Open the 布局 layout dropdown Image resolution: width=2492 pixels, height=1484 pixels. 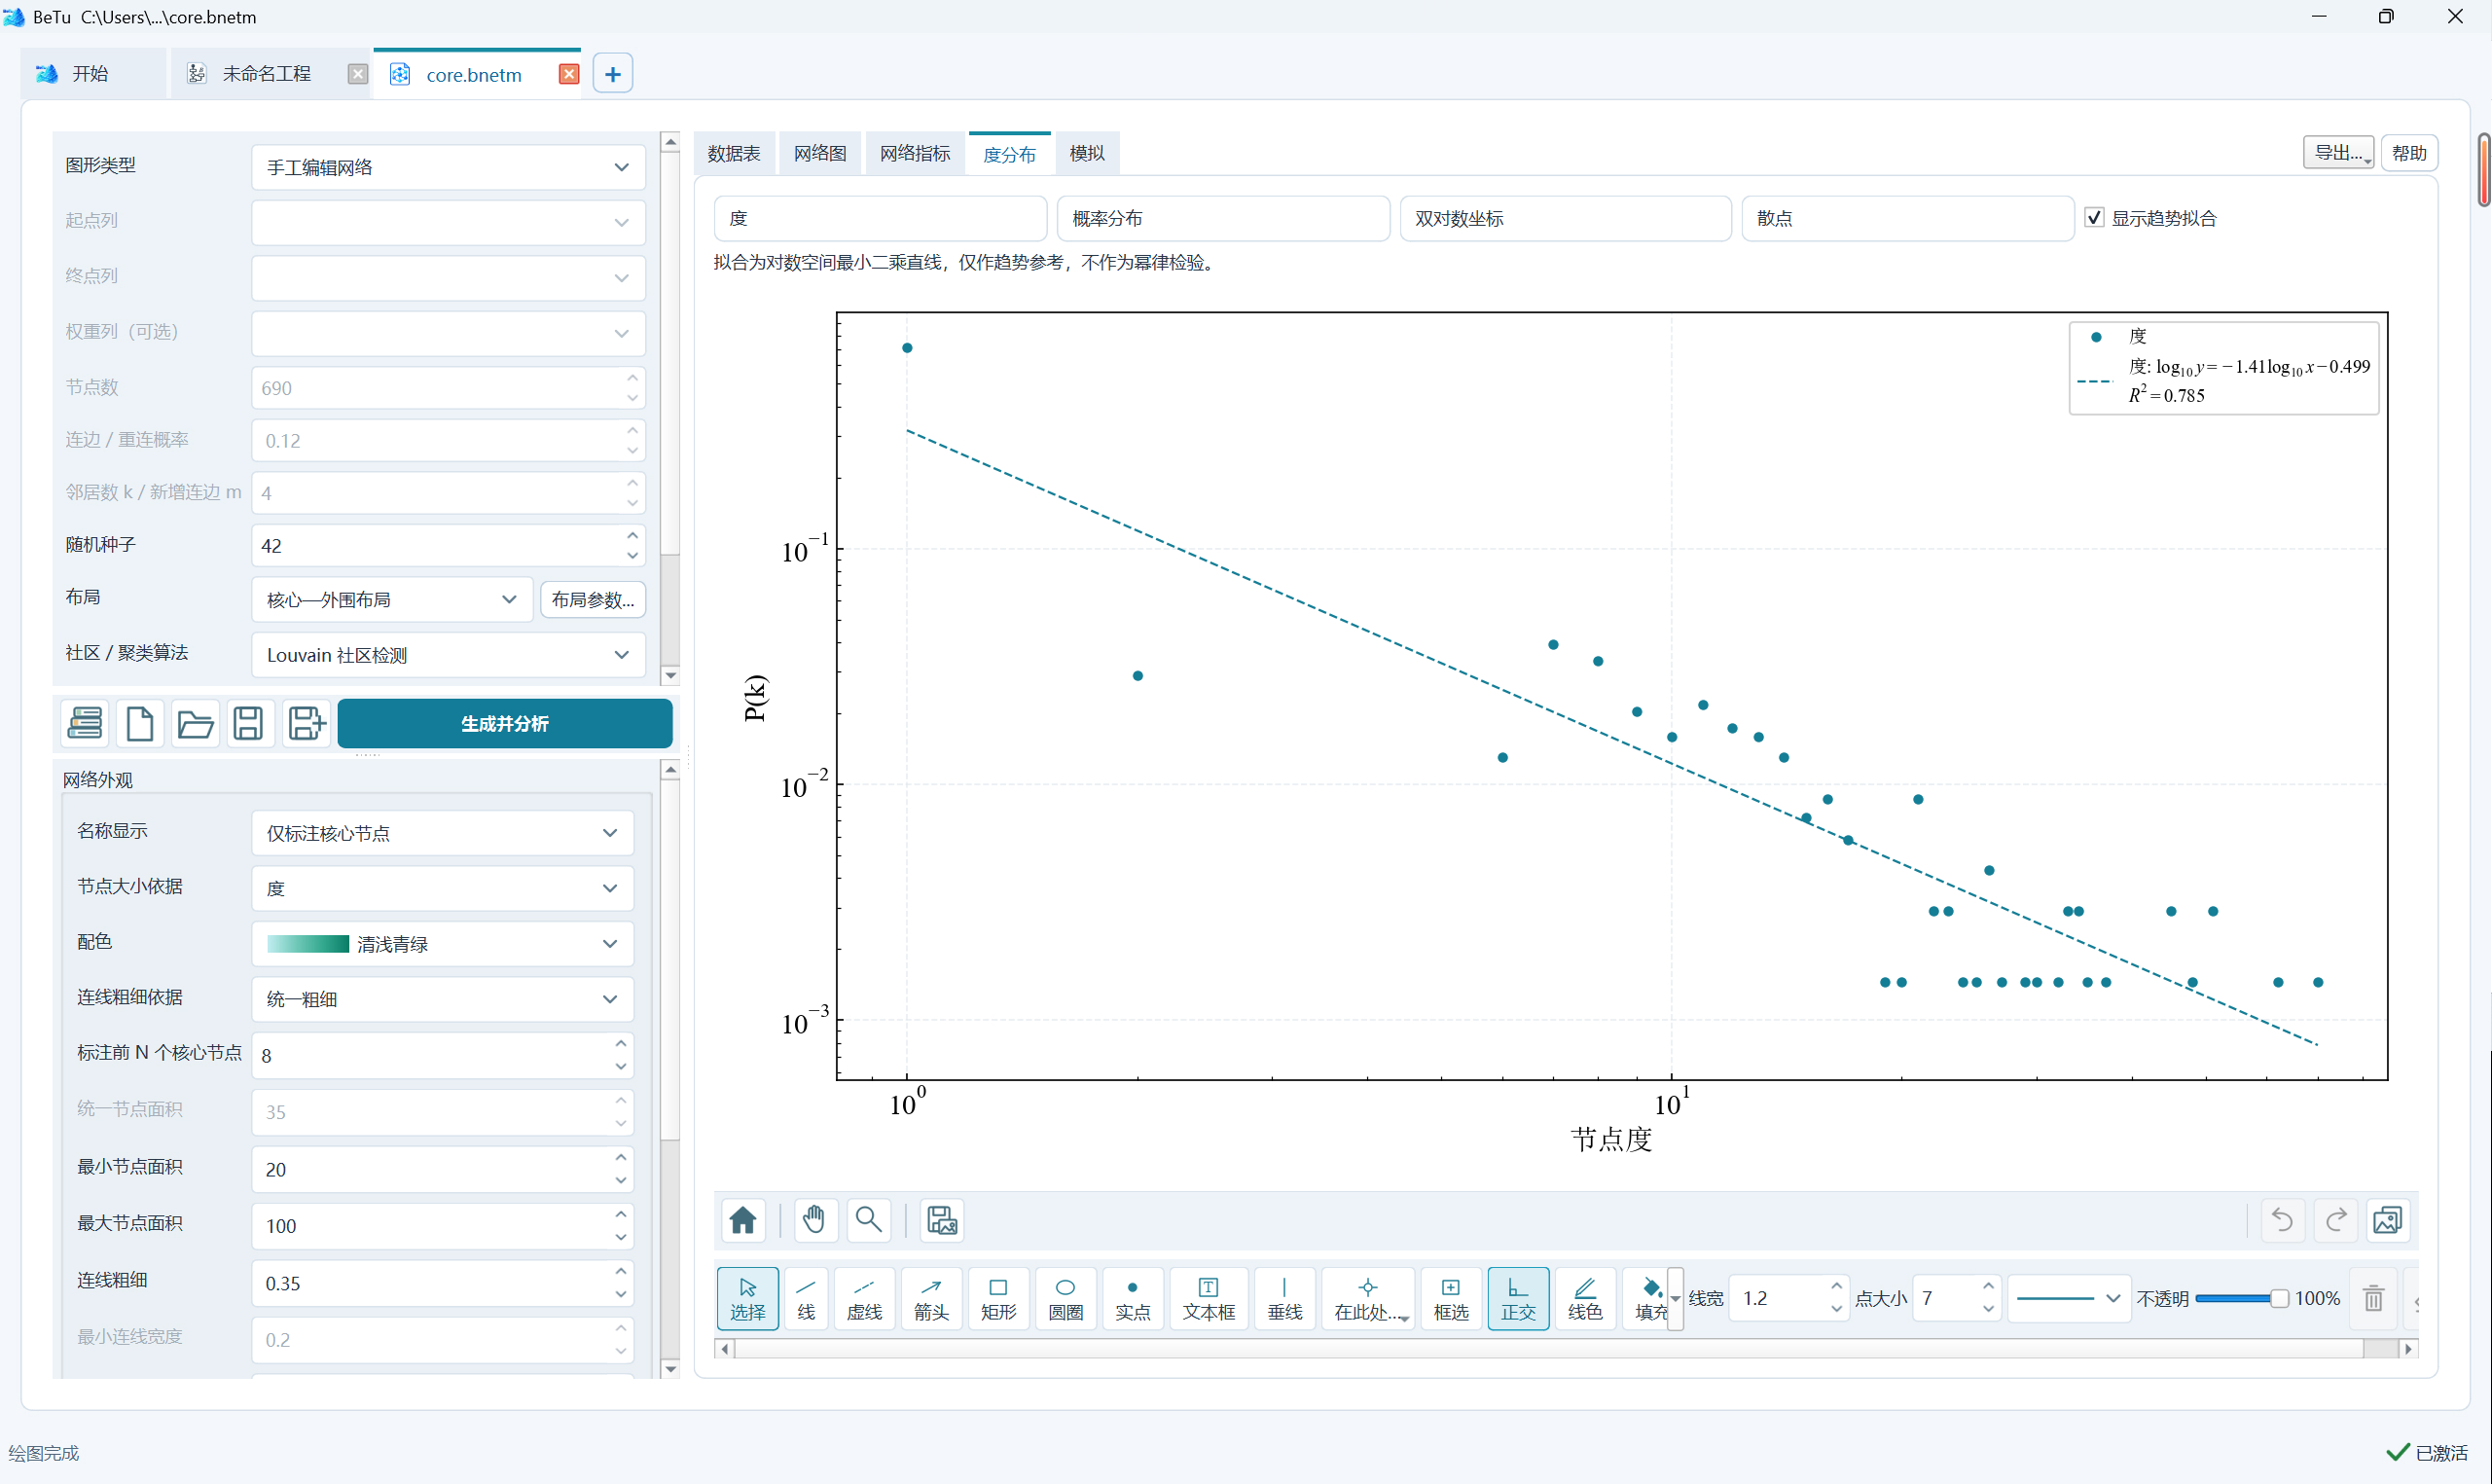pos(391,599)
